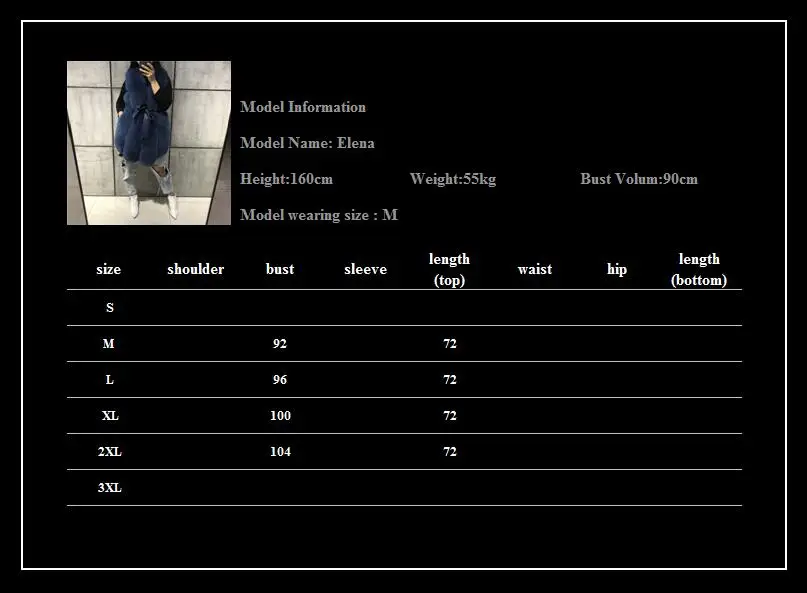
Task: Select bust value '96' in L row
Action: click(280, 380)
